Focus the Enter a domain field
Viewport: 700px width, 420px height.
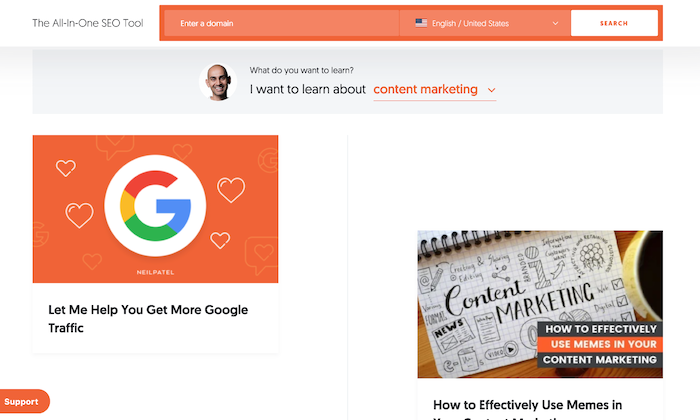pos(281,23)
